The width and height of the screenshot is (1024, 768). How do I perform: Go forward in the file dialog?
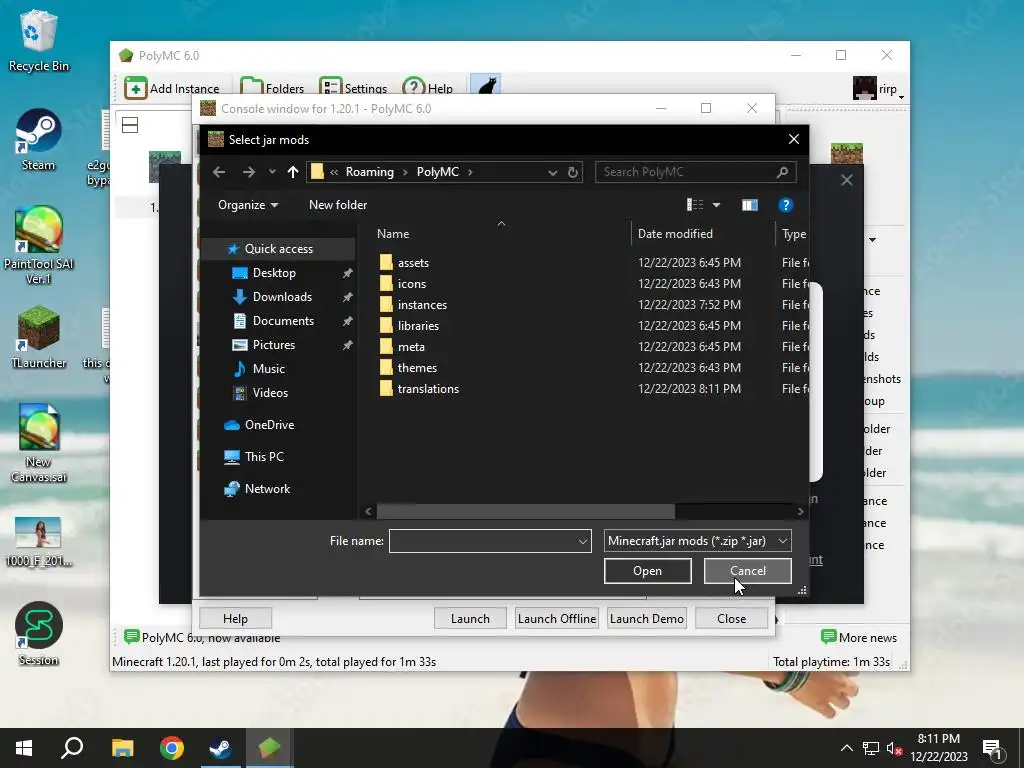coord(249,172)
